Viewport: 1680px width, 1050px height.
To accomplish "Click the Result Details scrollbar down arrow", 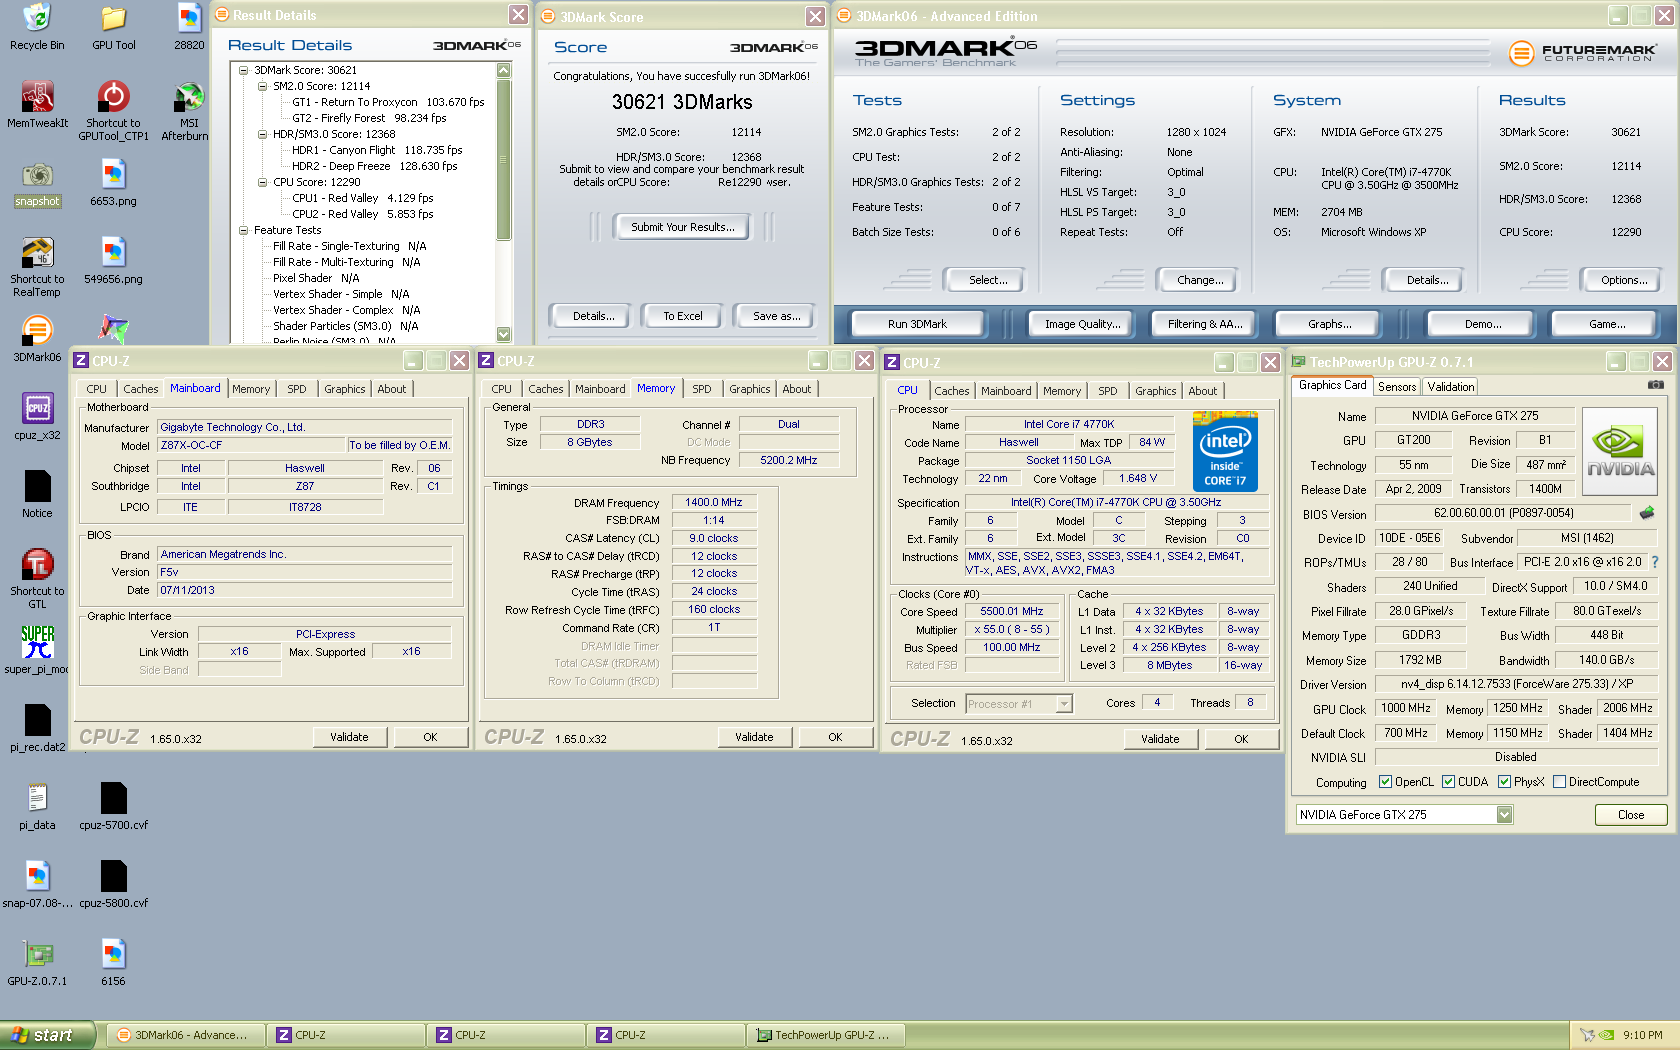I will [503, 335].
